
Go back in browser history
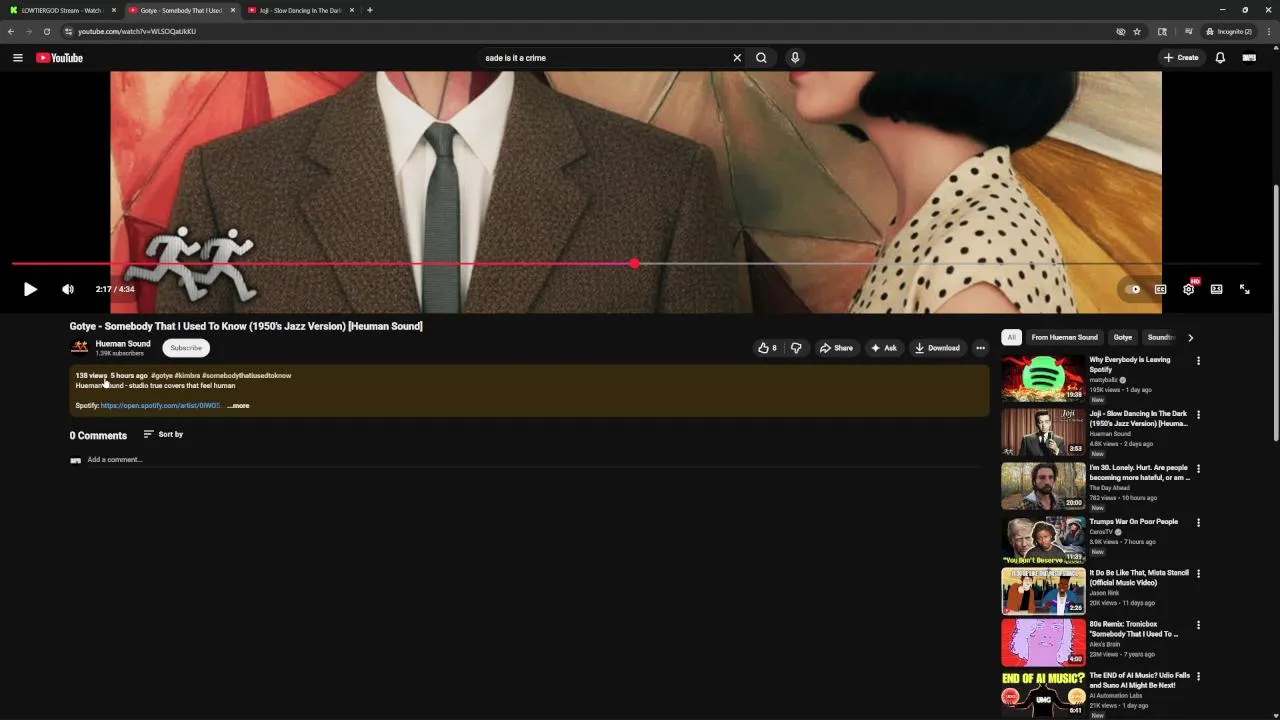point(11,31)
